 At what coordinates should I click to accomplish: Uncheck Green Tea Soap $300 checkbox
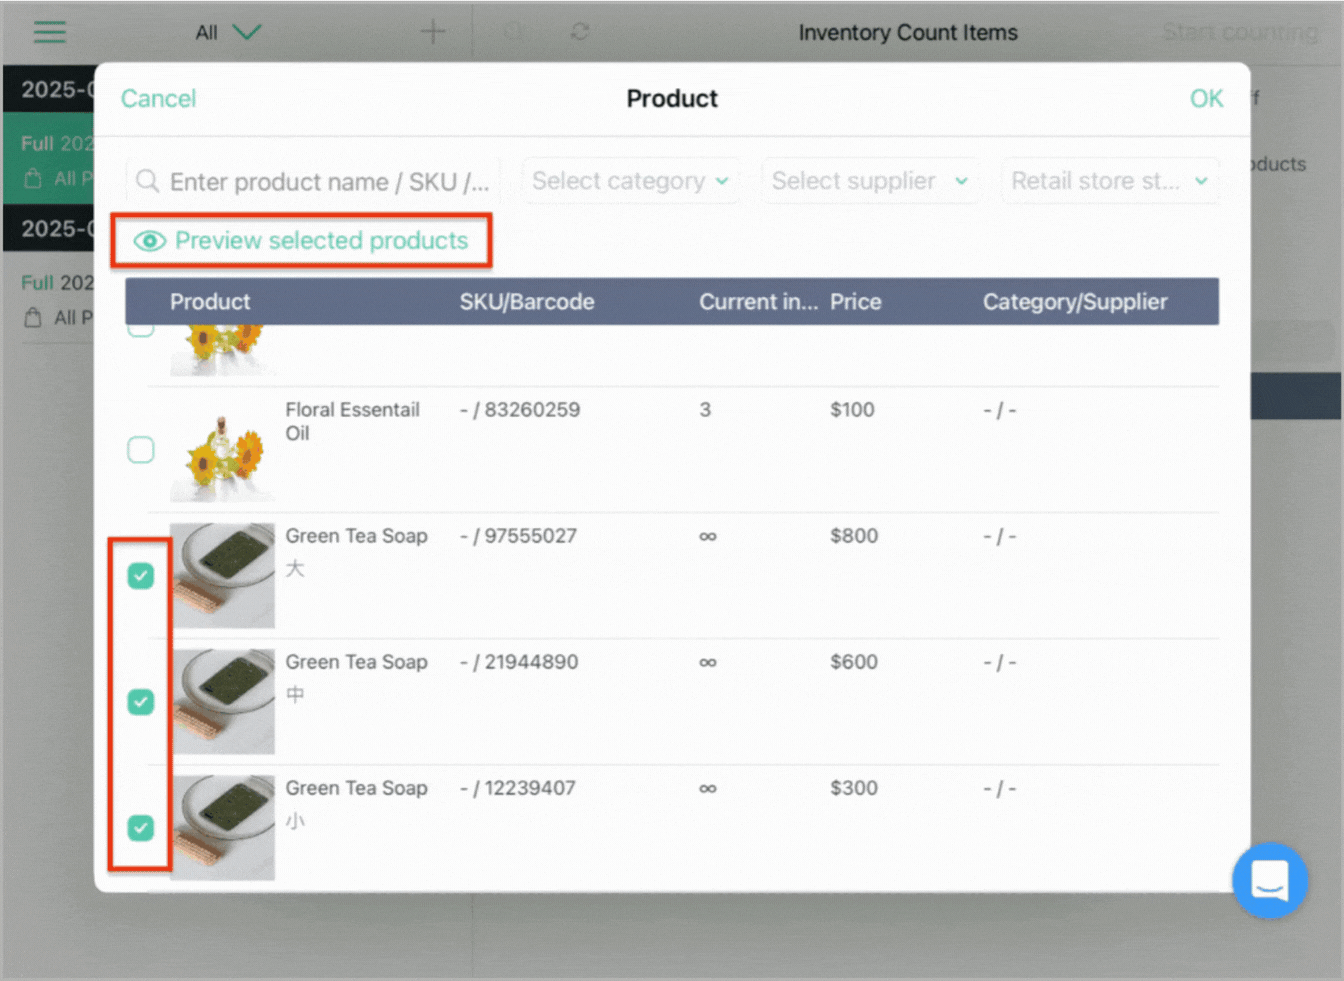pyautogui.click(x=141, y=828)
